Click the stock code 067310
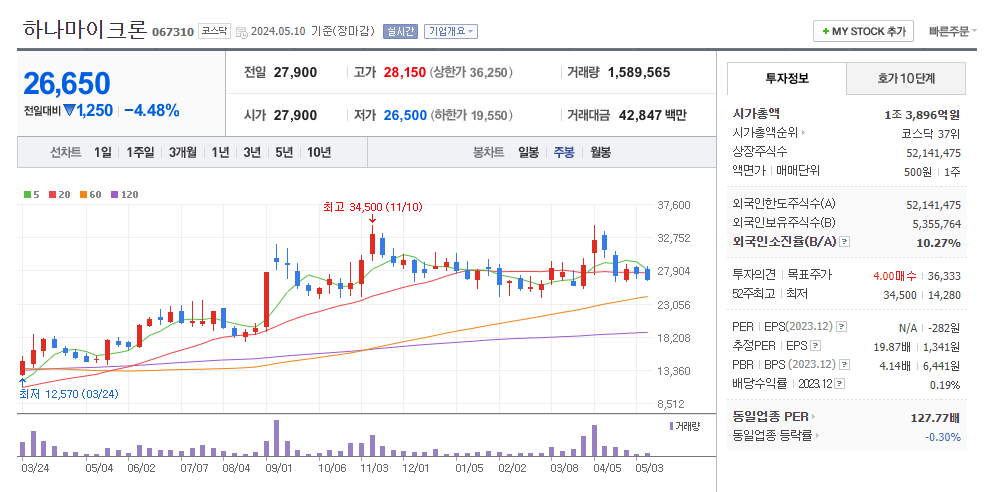This screenshot has height=492, width=988. pos(173,32)
